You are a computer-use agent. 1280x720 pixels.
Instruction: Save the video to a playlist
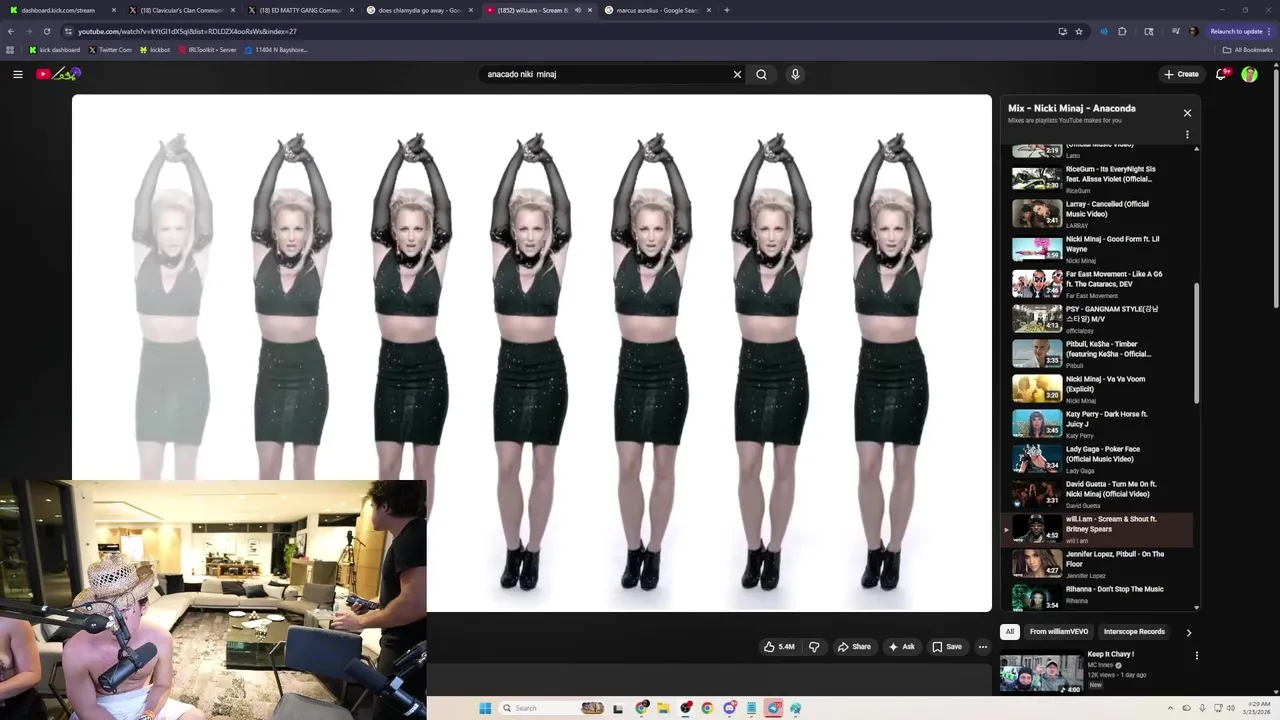[946, 647]
